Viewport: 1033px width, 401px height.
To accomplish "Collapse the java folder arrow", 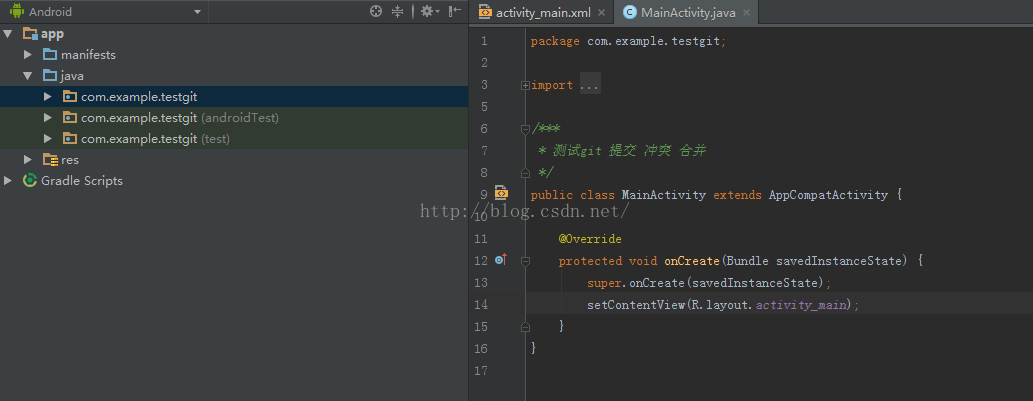I will pyautogui.click(x=28, y=76).
